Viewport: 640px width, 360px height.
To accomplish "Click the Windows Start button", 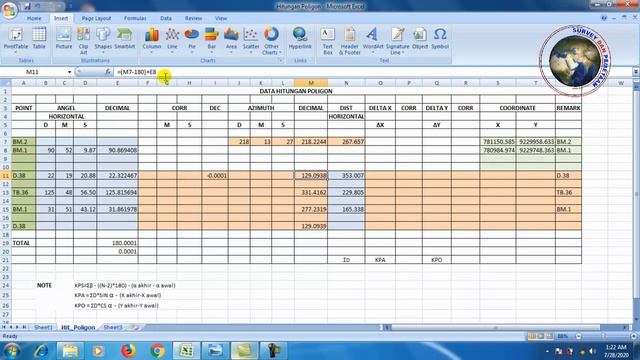I will point(11,351).
